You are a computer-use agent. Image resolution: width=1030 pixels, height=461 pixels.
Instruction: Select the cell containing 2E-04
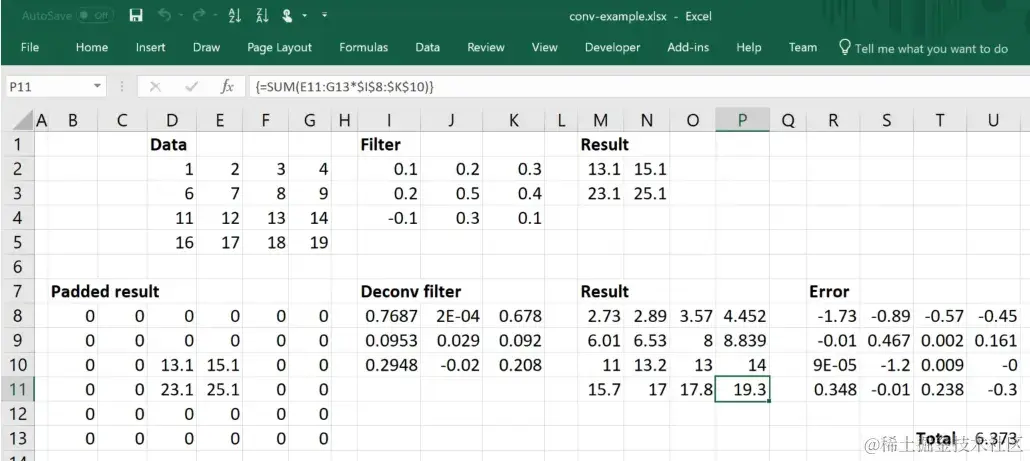pyautogui.click(x=452, y=316)
